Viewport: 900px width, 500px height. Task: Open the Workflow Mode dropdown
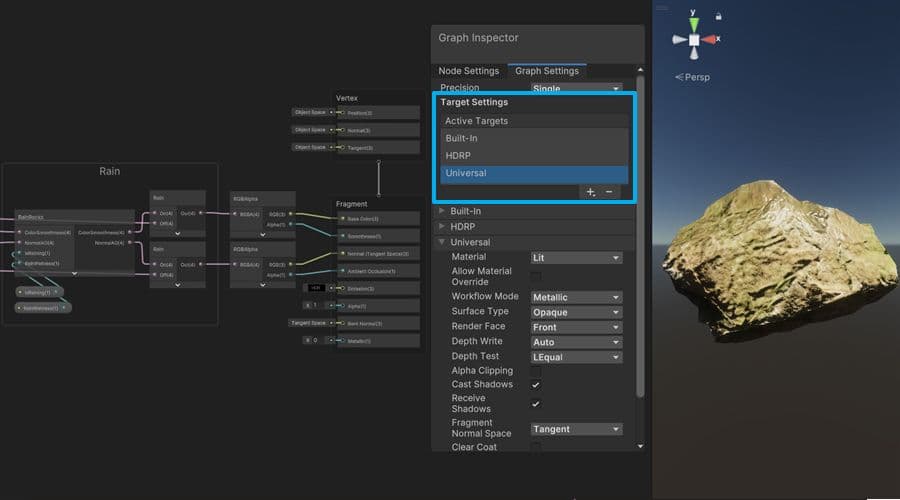point(576,297)
